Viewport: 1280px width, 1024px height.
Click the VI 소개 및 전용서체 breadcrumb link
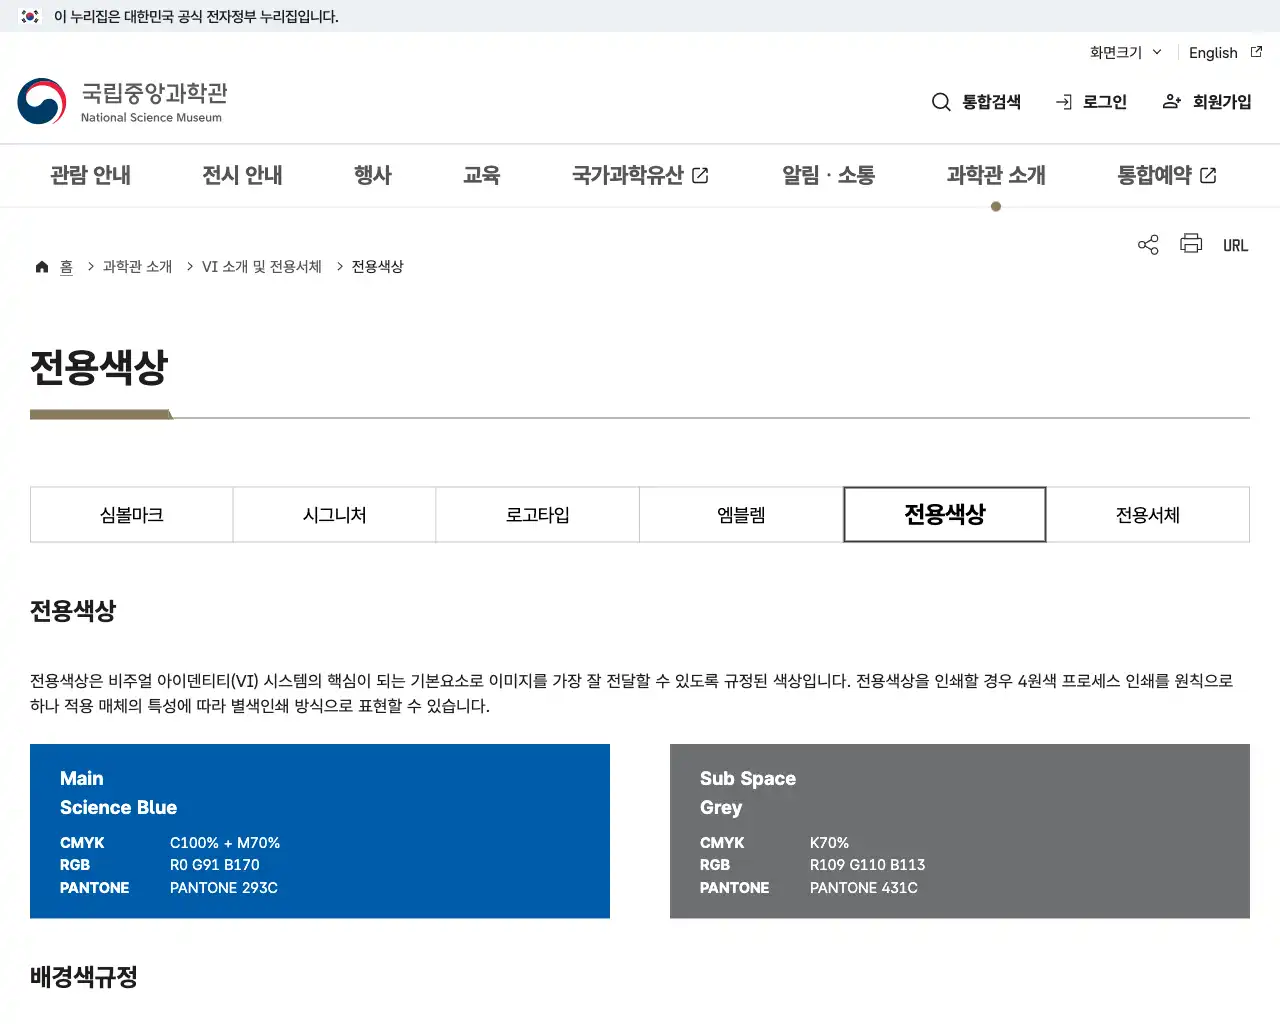(260, 266)
